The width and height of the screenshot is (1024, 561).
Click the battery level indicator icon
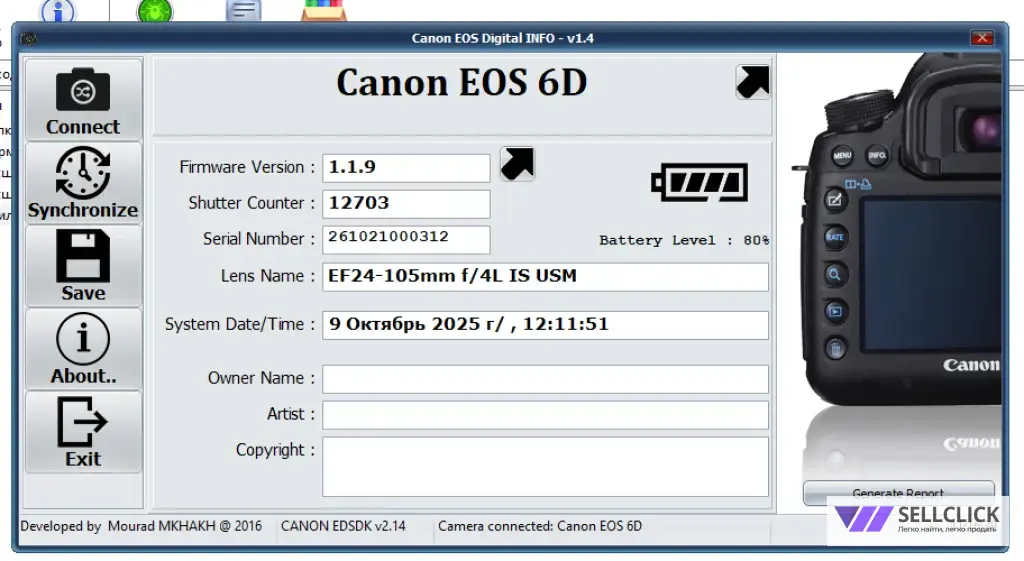click(x=699, y=183)
